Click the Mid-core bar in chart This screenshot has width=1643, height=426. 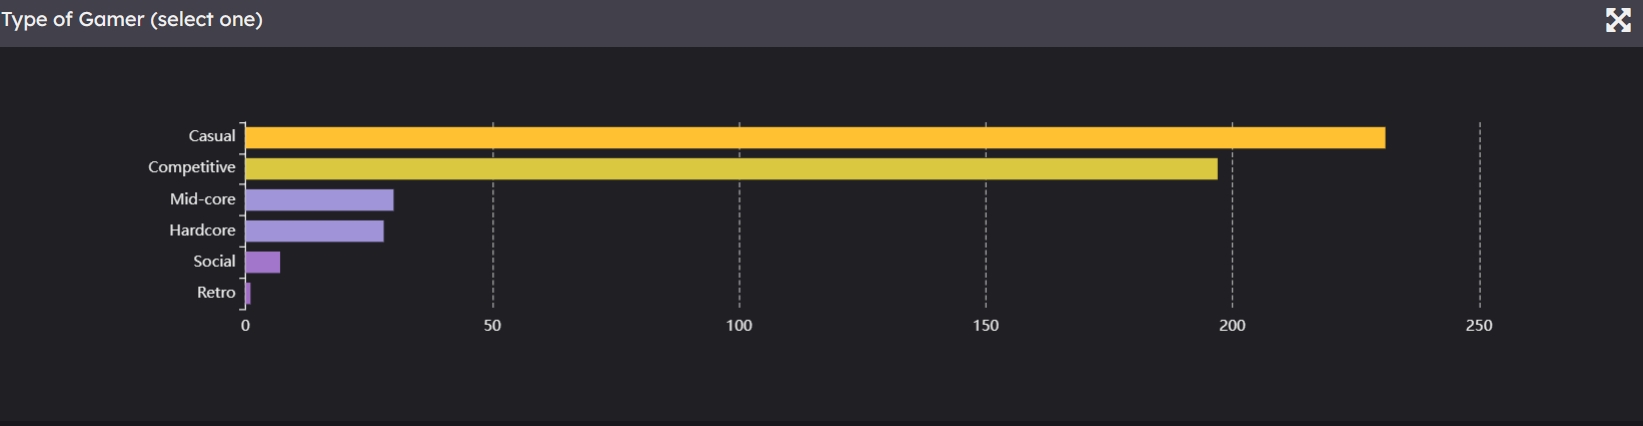pyautogui.click(x=319, y=200)
